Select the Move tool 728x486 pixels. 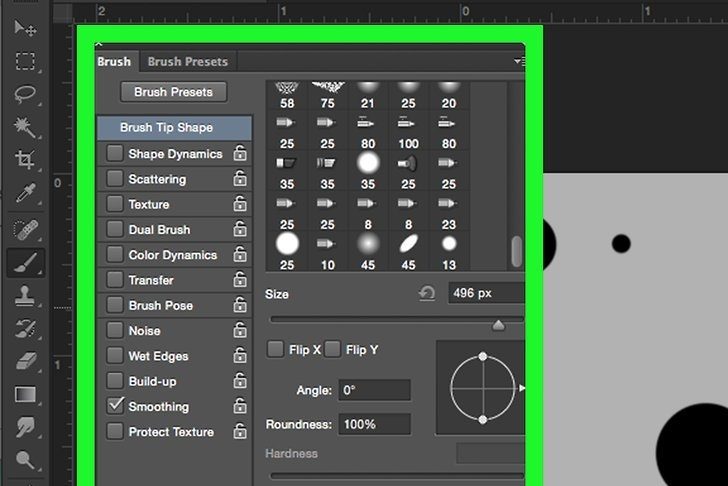24,28
